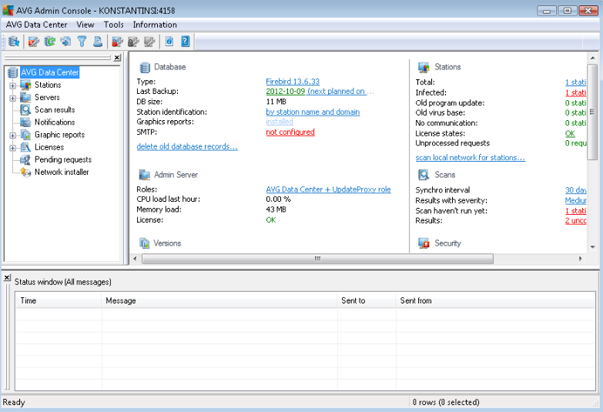The image size is (603, 412).
Task: Click delete old database records link
Action: click(187, 147)
